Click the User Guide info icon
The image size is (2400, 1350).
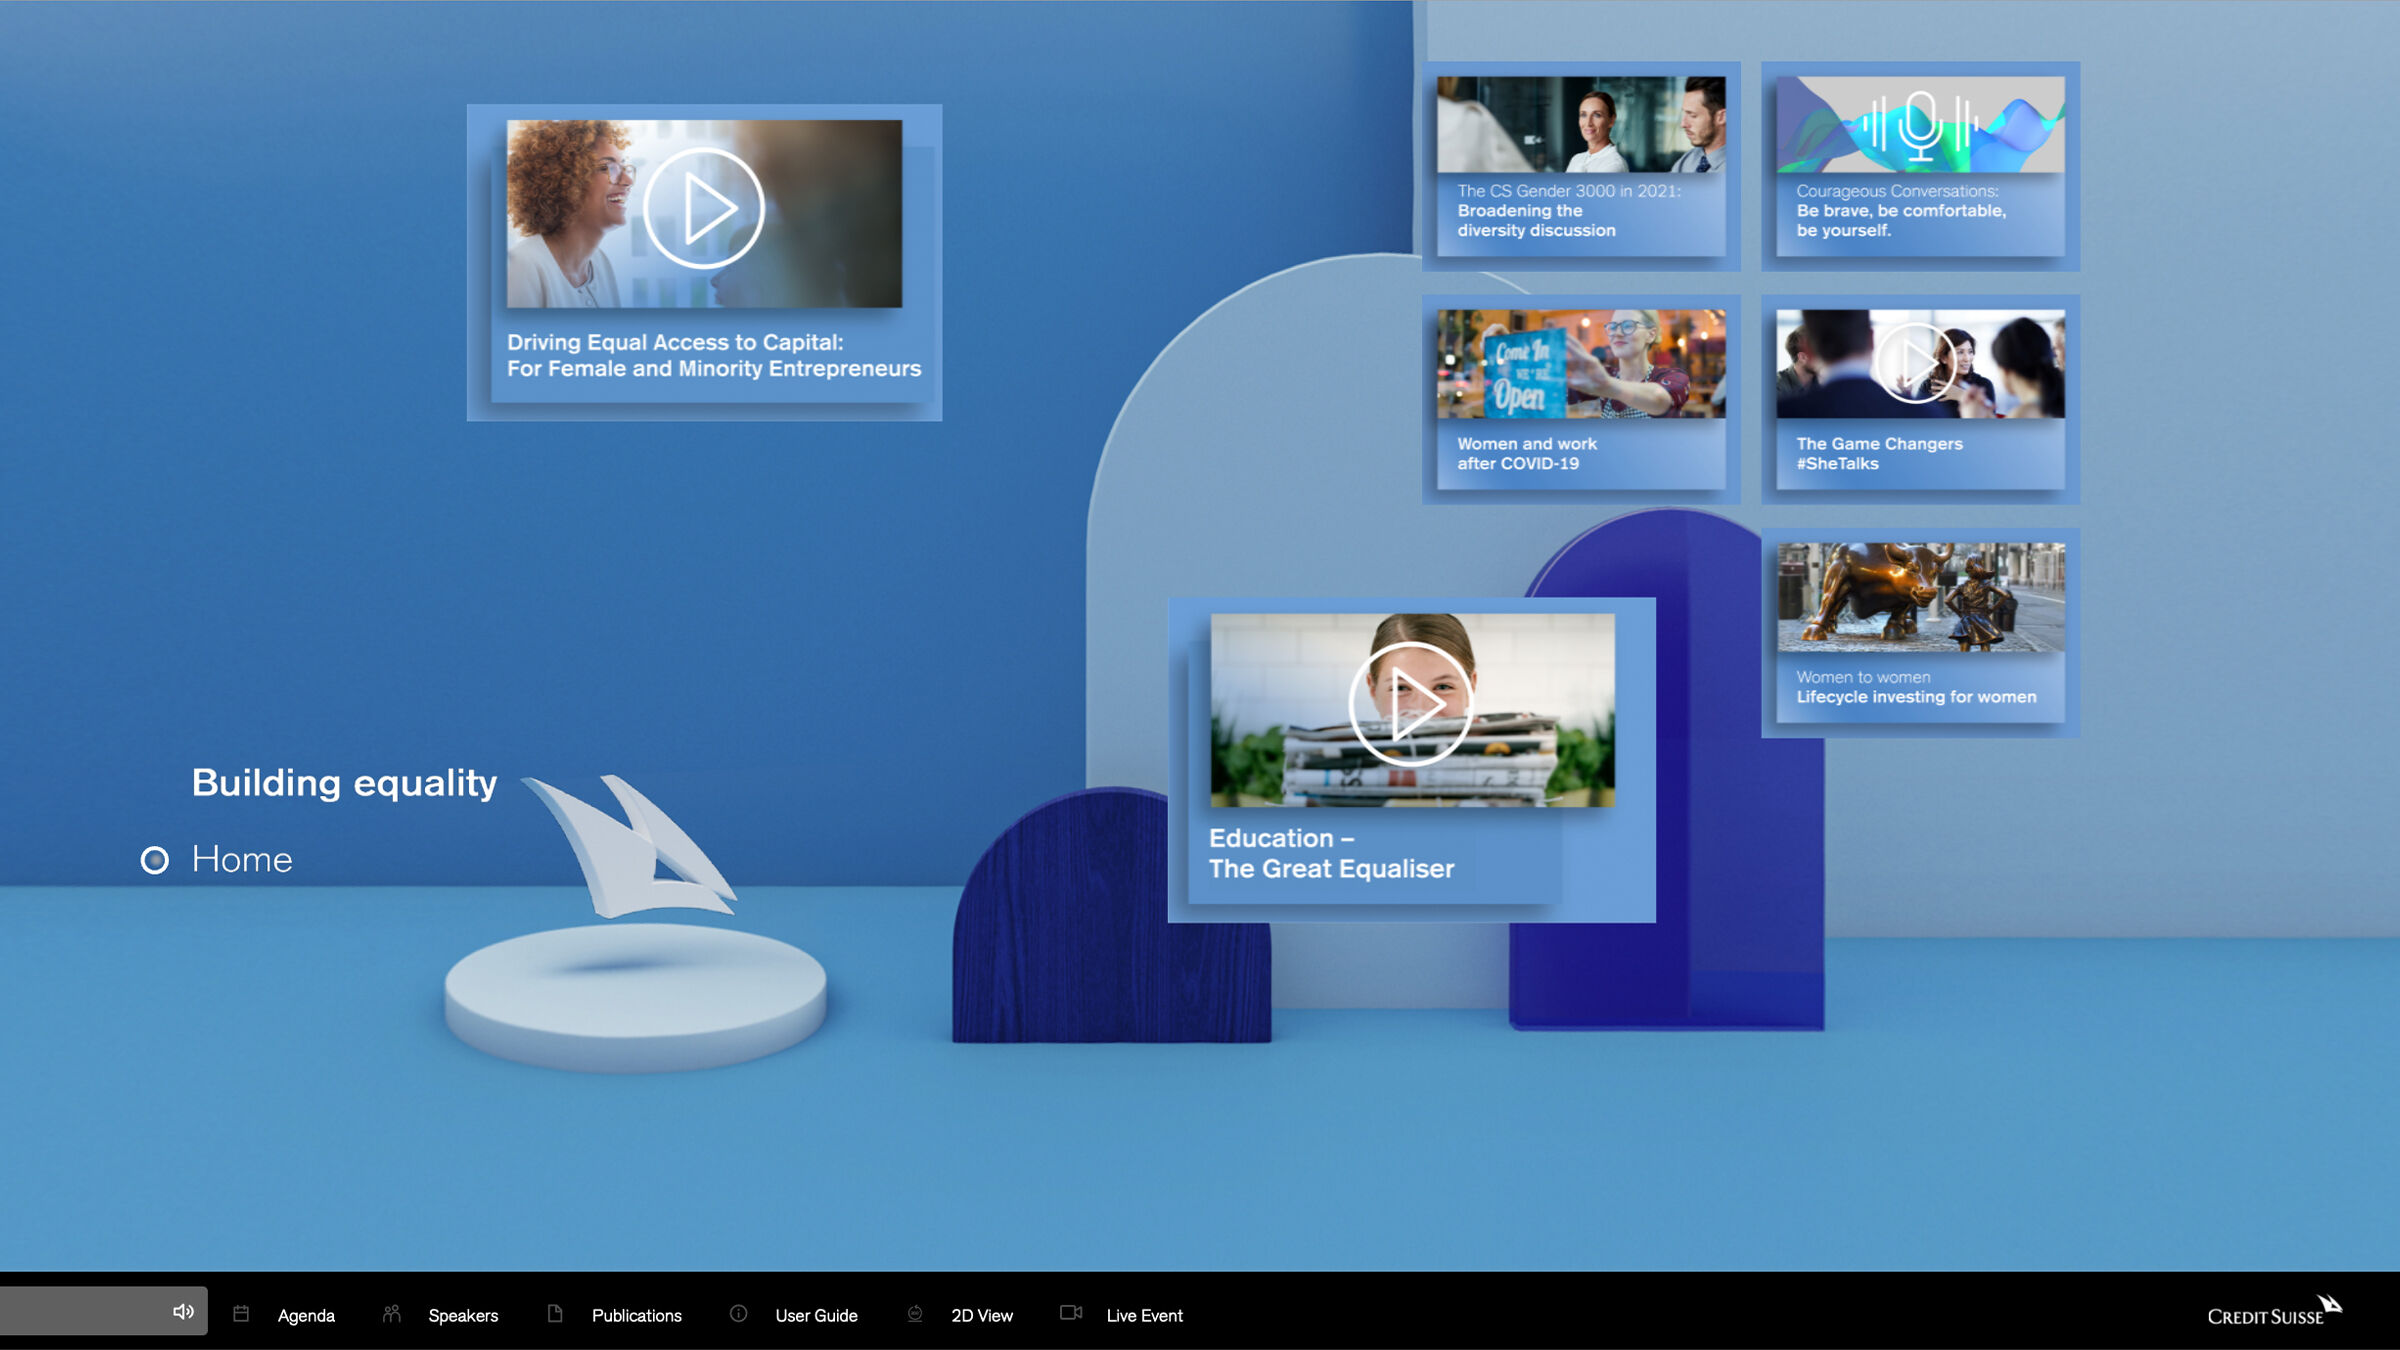(x=738, y=1314)
